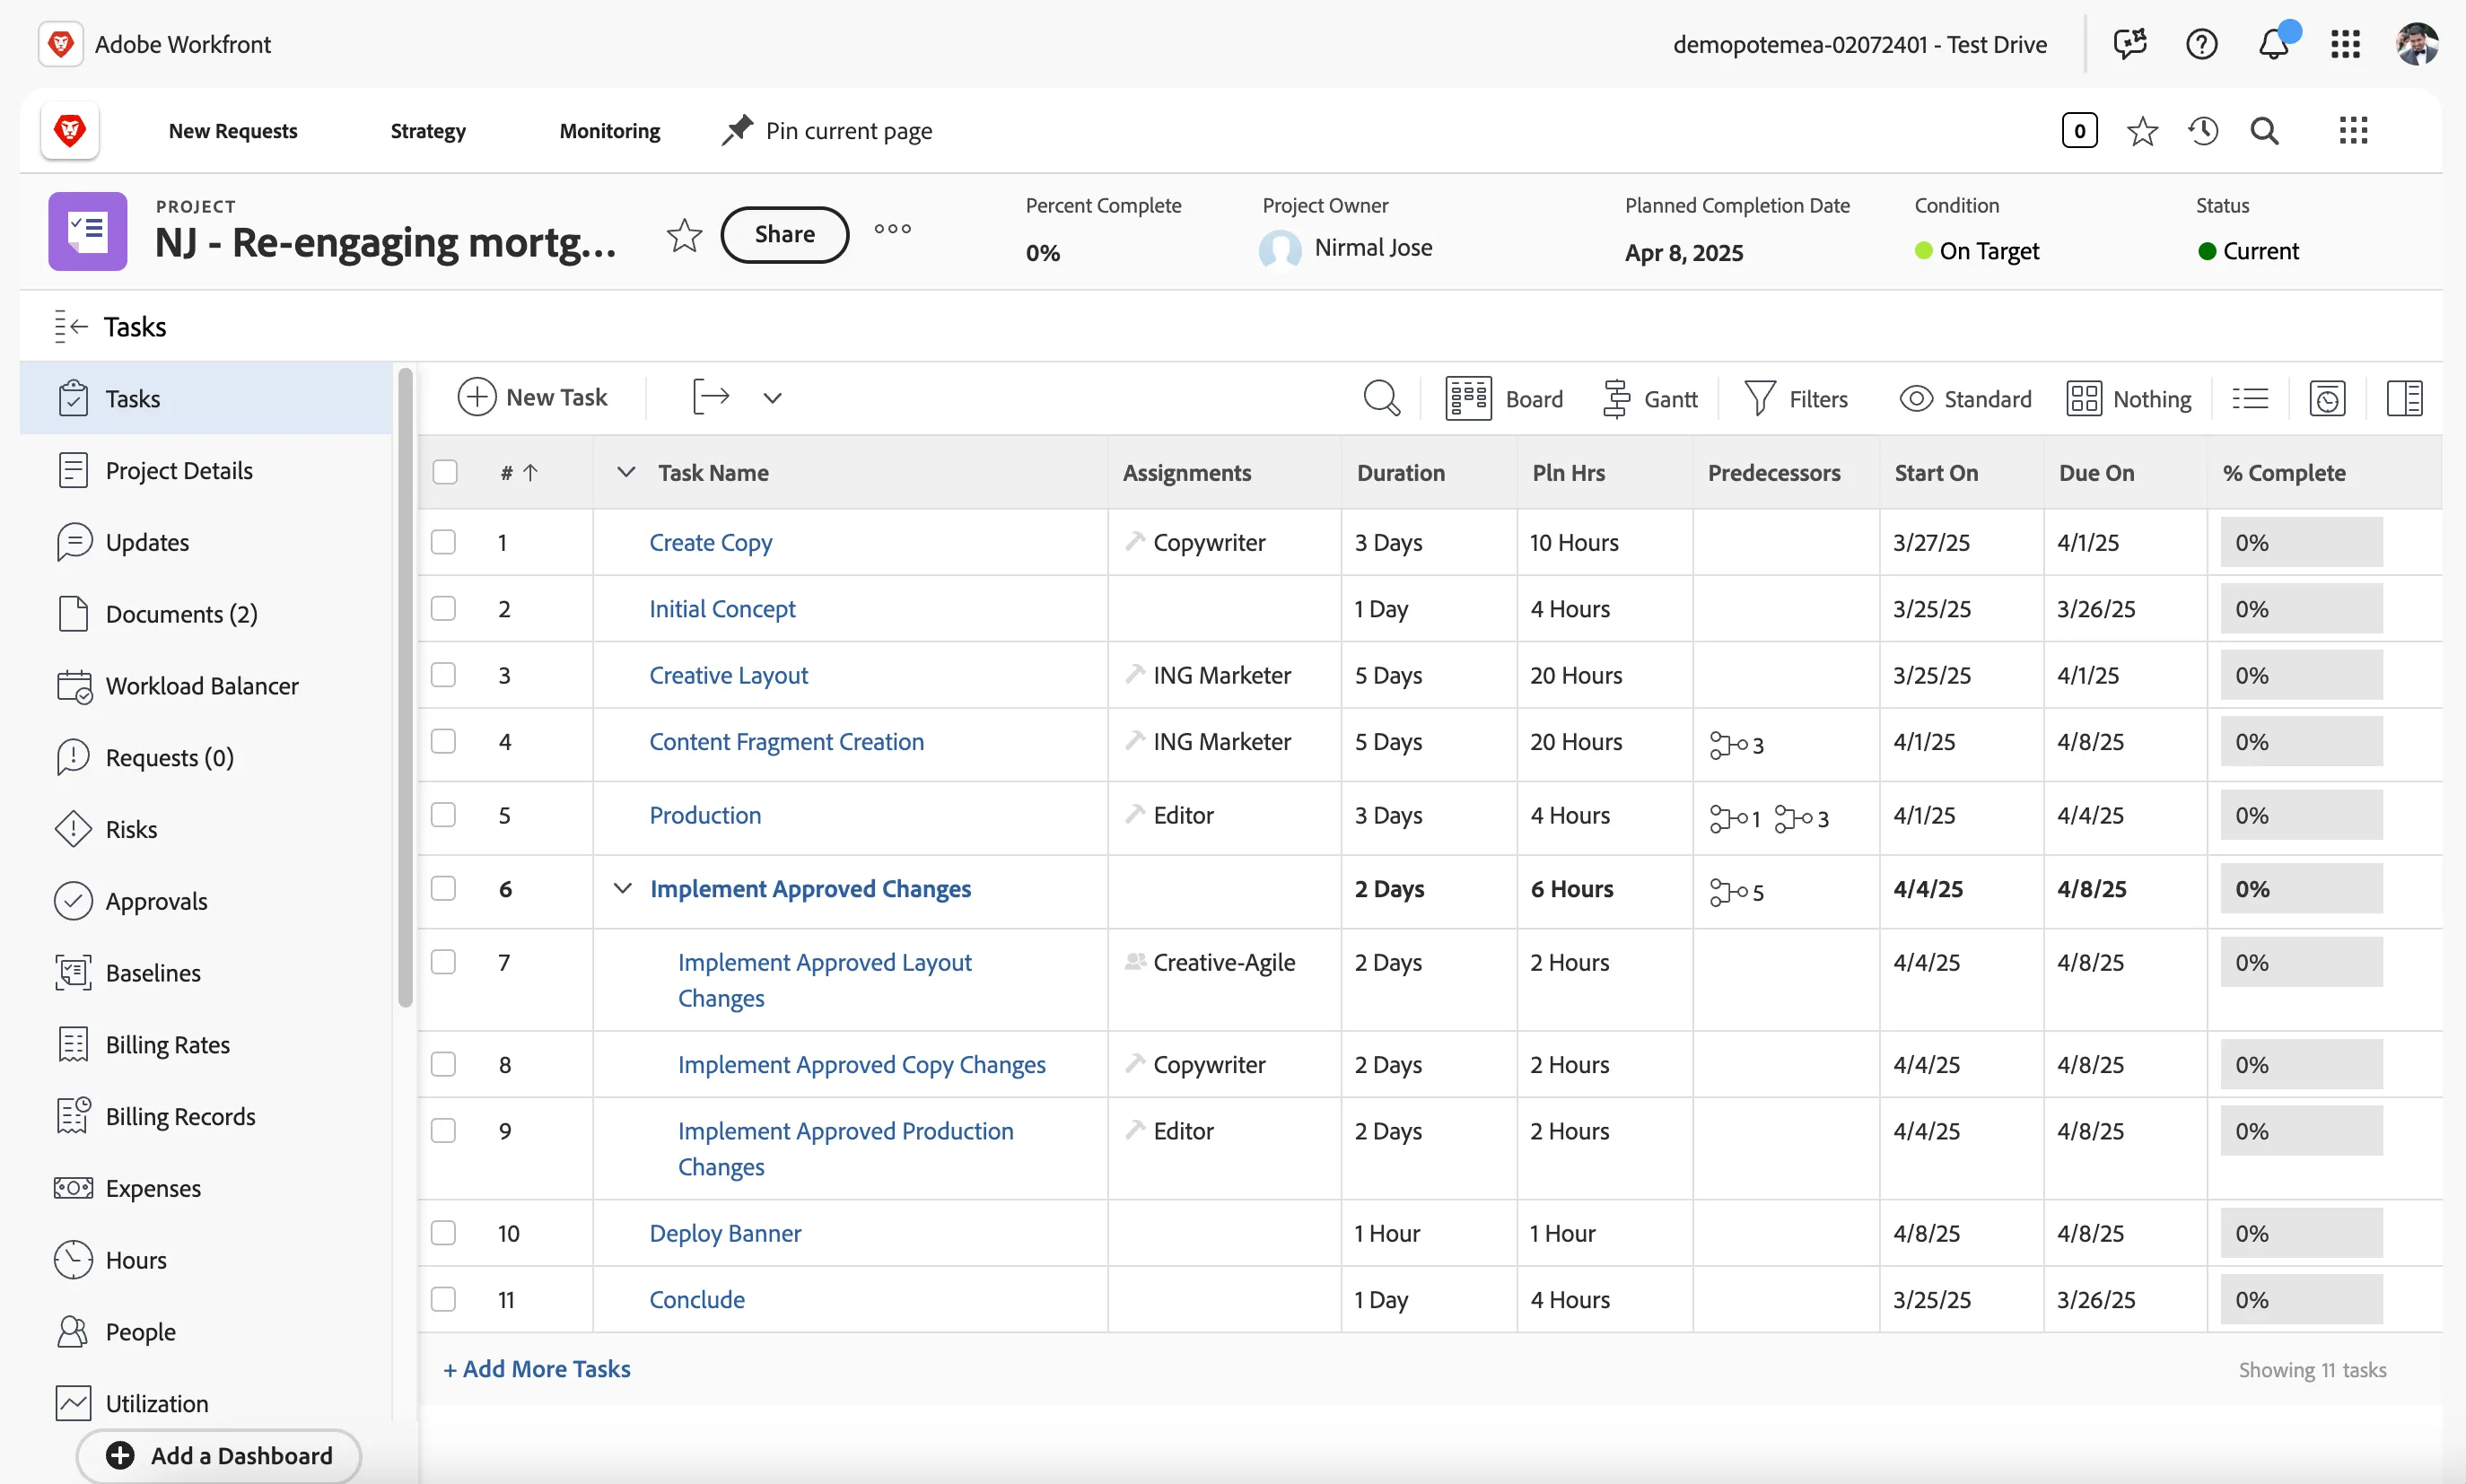Open the help question mark icon

(x=2201, y=44)
